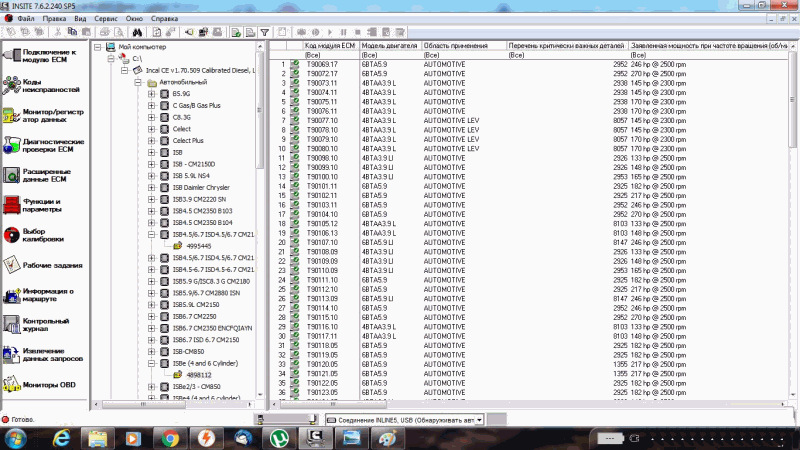Open the Connect to ECM module panel
The width and height of the screenshot is (800, 450).
42,56
